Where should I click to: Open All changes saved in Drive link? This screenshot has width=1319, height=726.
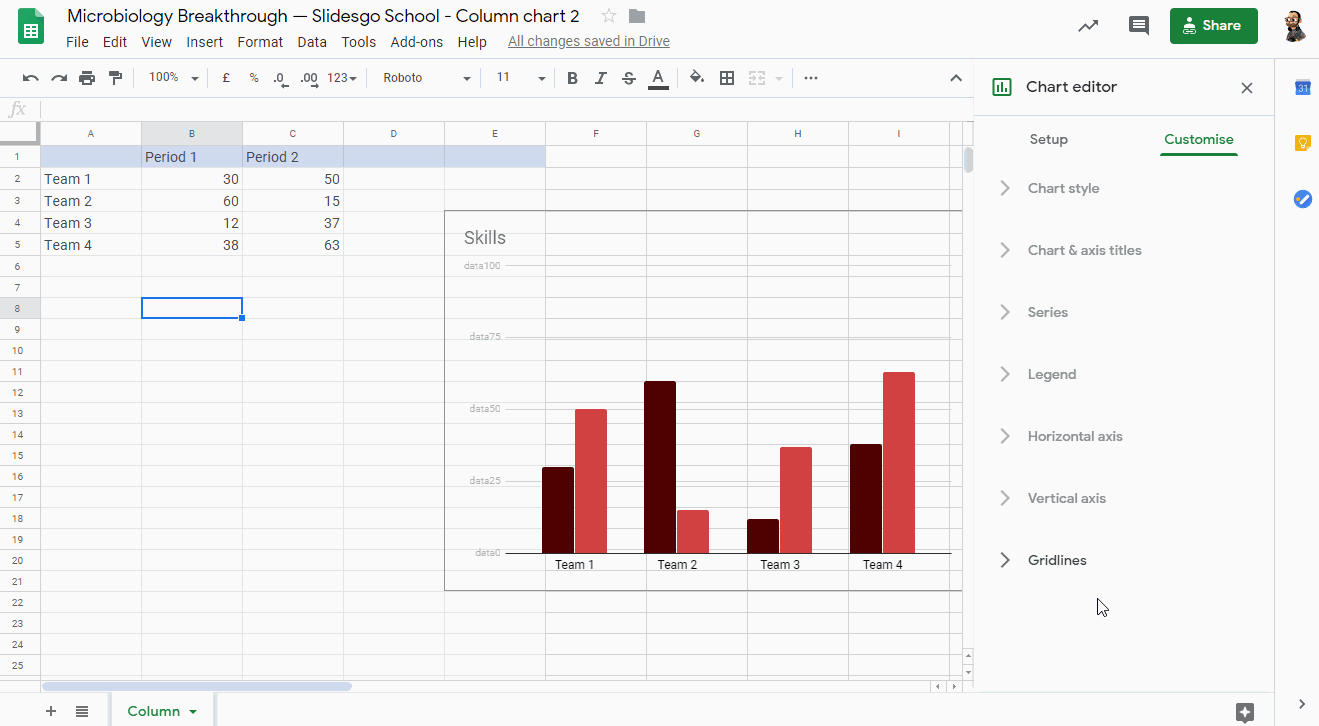coord(588,42)
